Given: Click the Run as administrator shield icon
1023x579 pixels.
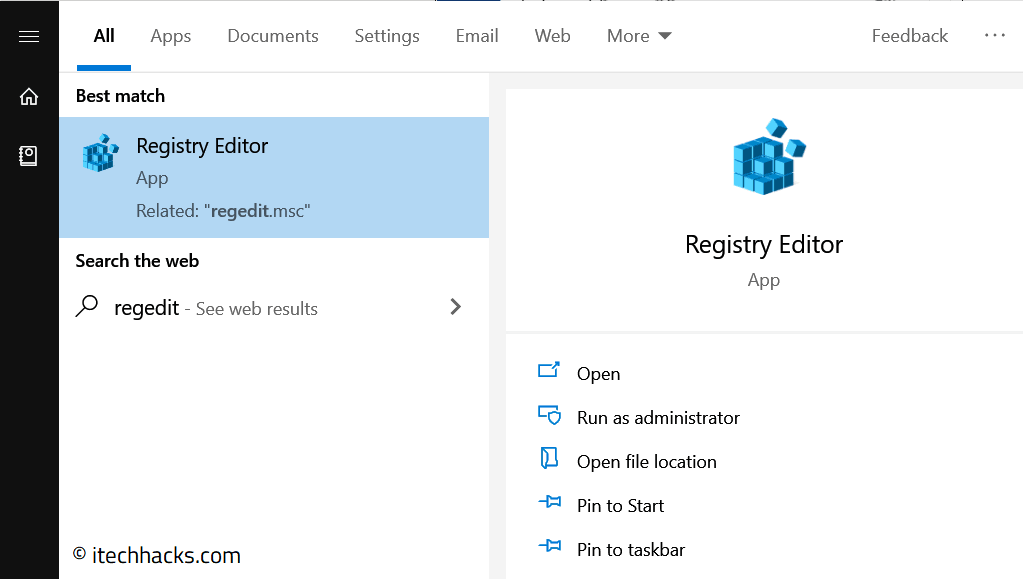Looking at the screenshot, I should pyautogui.click(x=549, y=415).
